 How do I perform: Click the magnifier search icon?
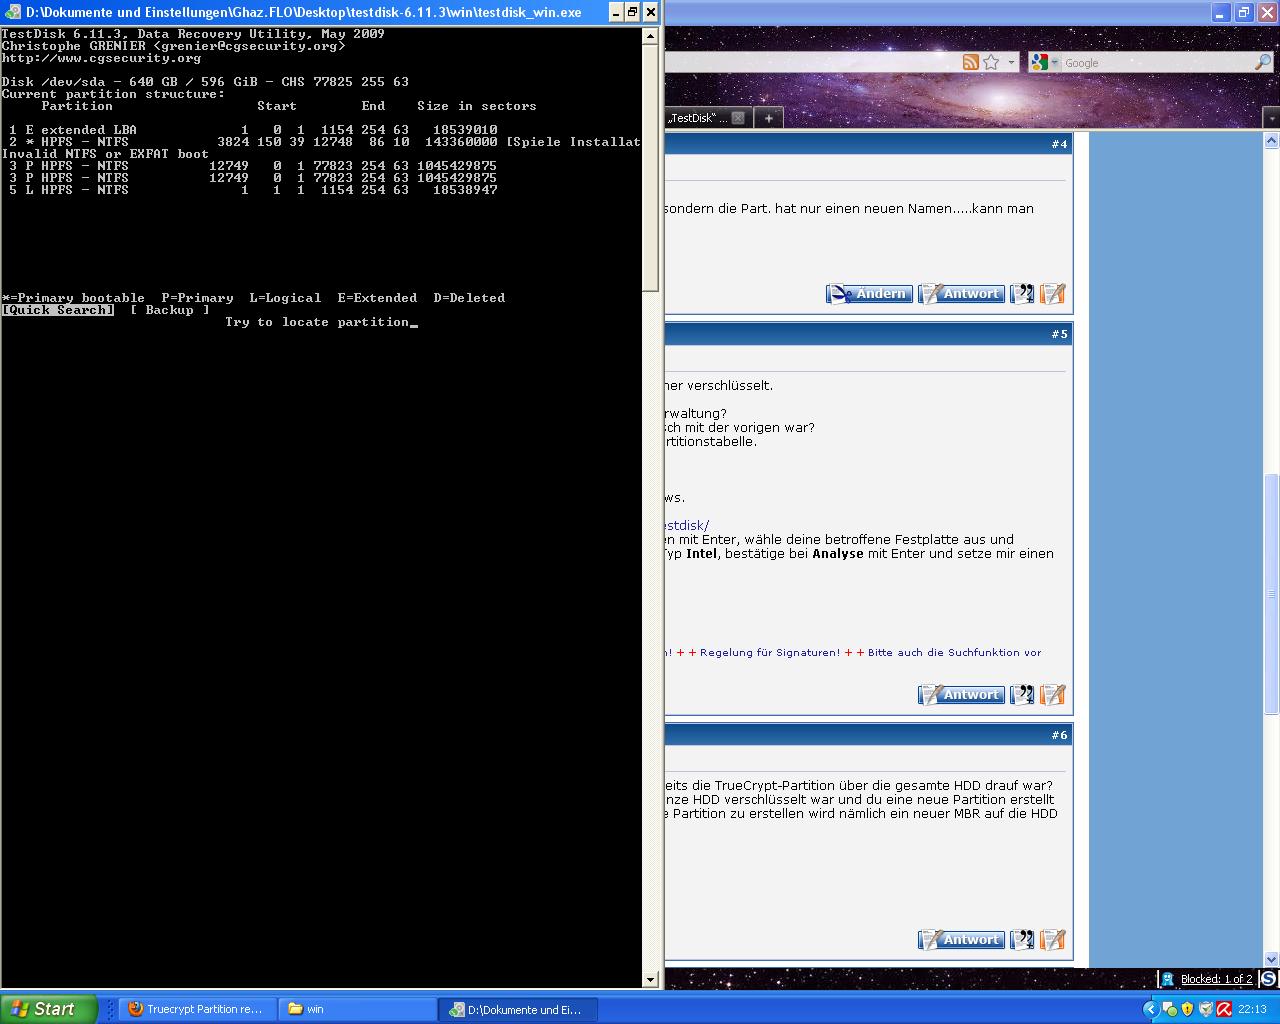[x=1263, y=62]
